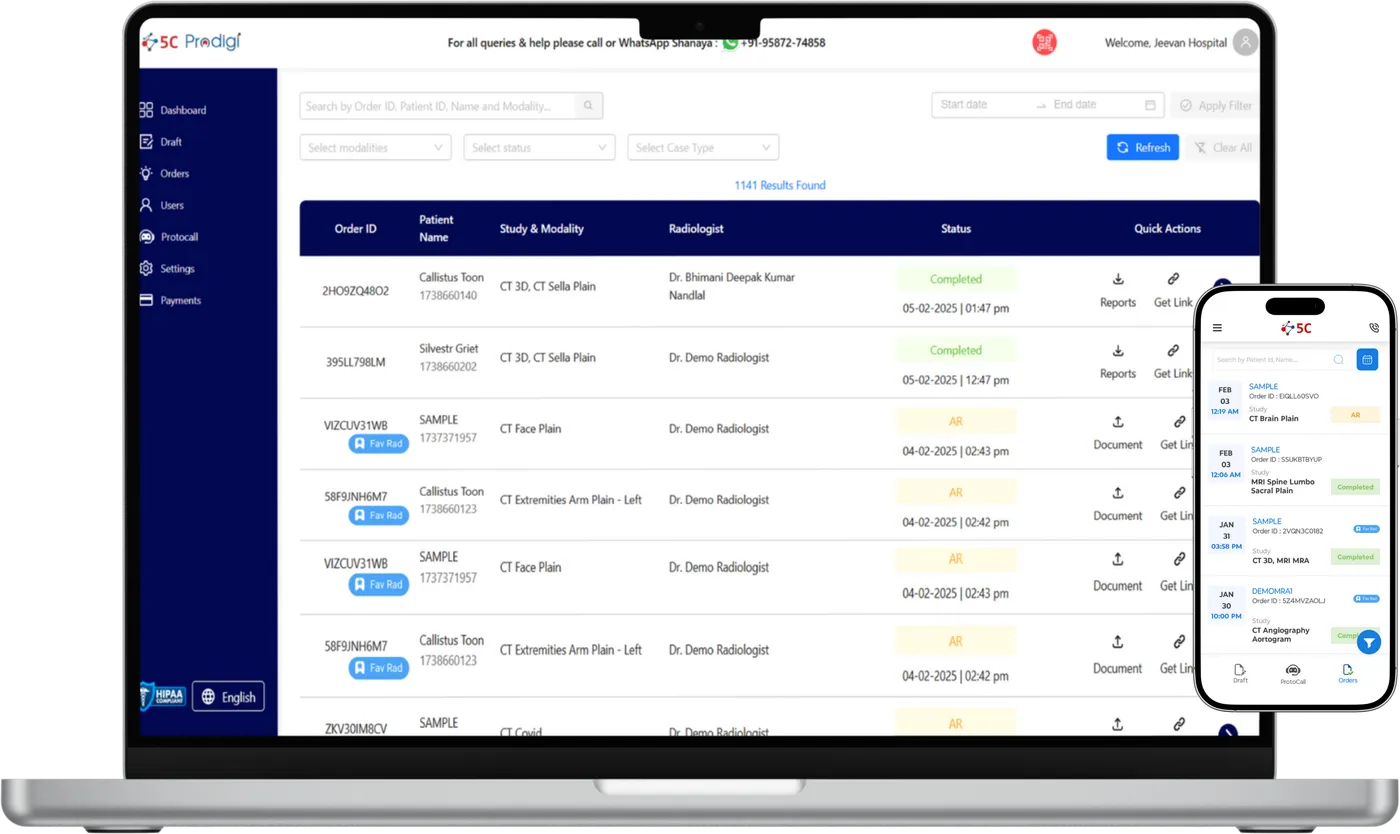The height and width of the screenshot is (834, 1400).
Task: Select the Draft icon in the sidebar
Action: point(145,141)
